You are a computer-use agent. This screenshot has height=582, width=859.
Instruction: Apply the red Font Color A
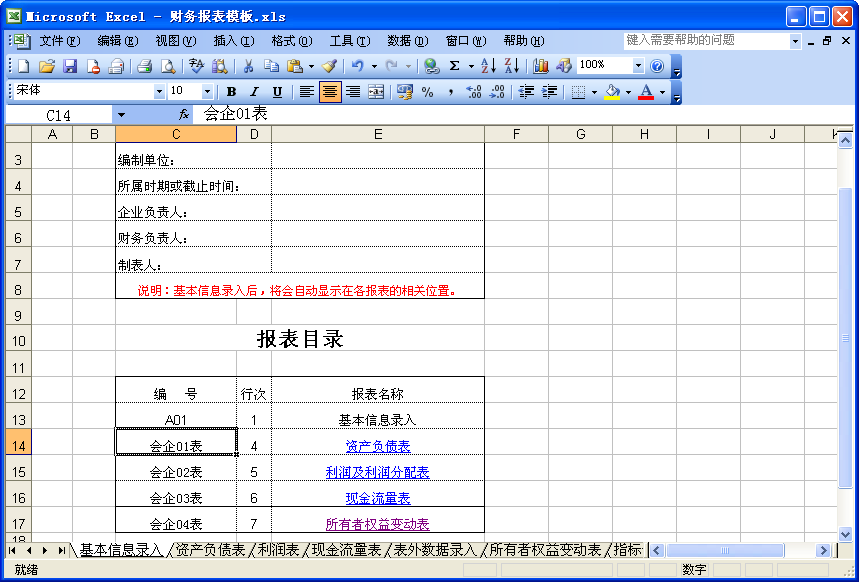click(646, 92)
